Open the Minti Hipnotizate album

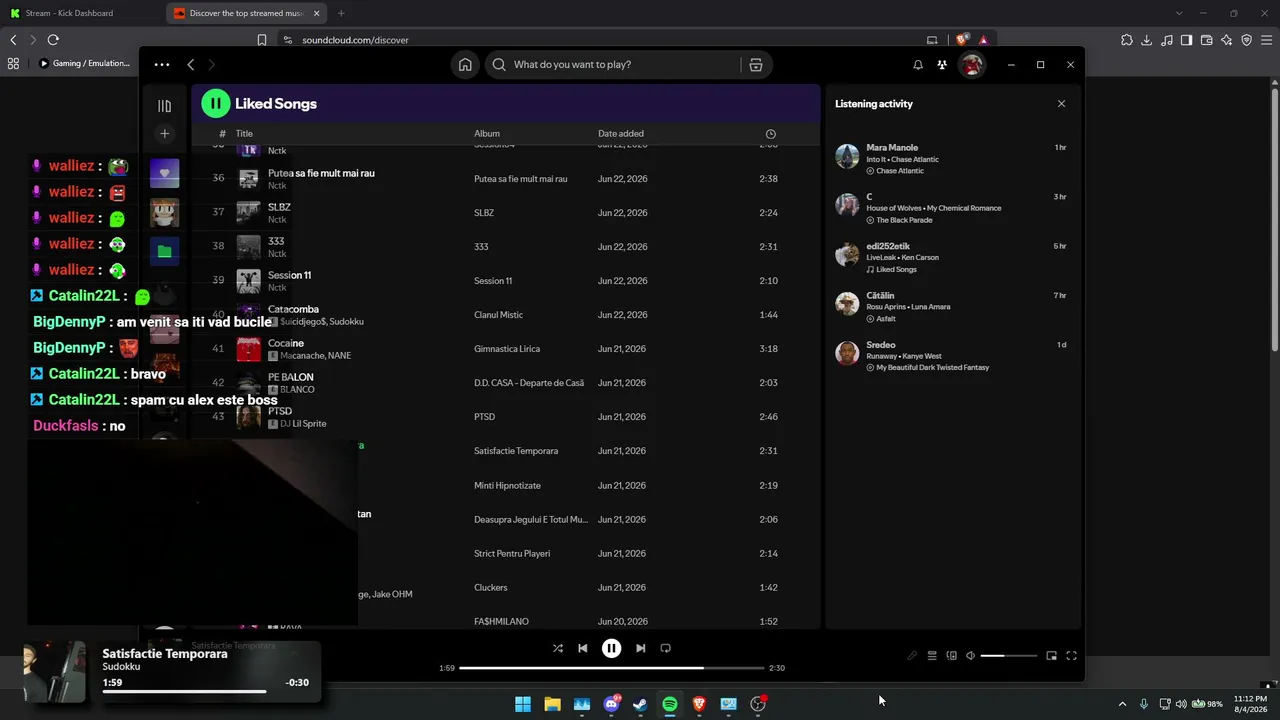coord(507,485)
